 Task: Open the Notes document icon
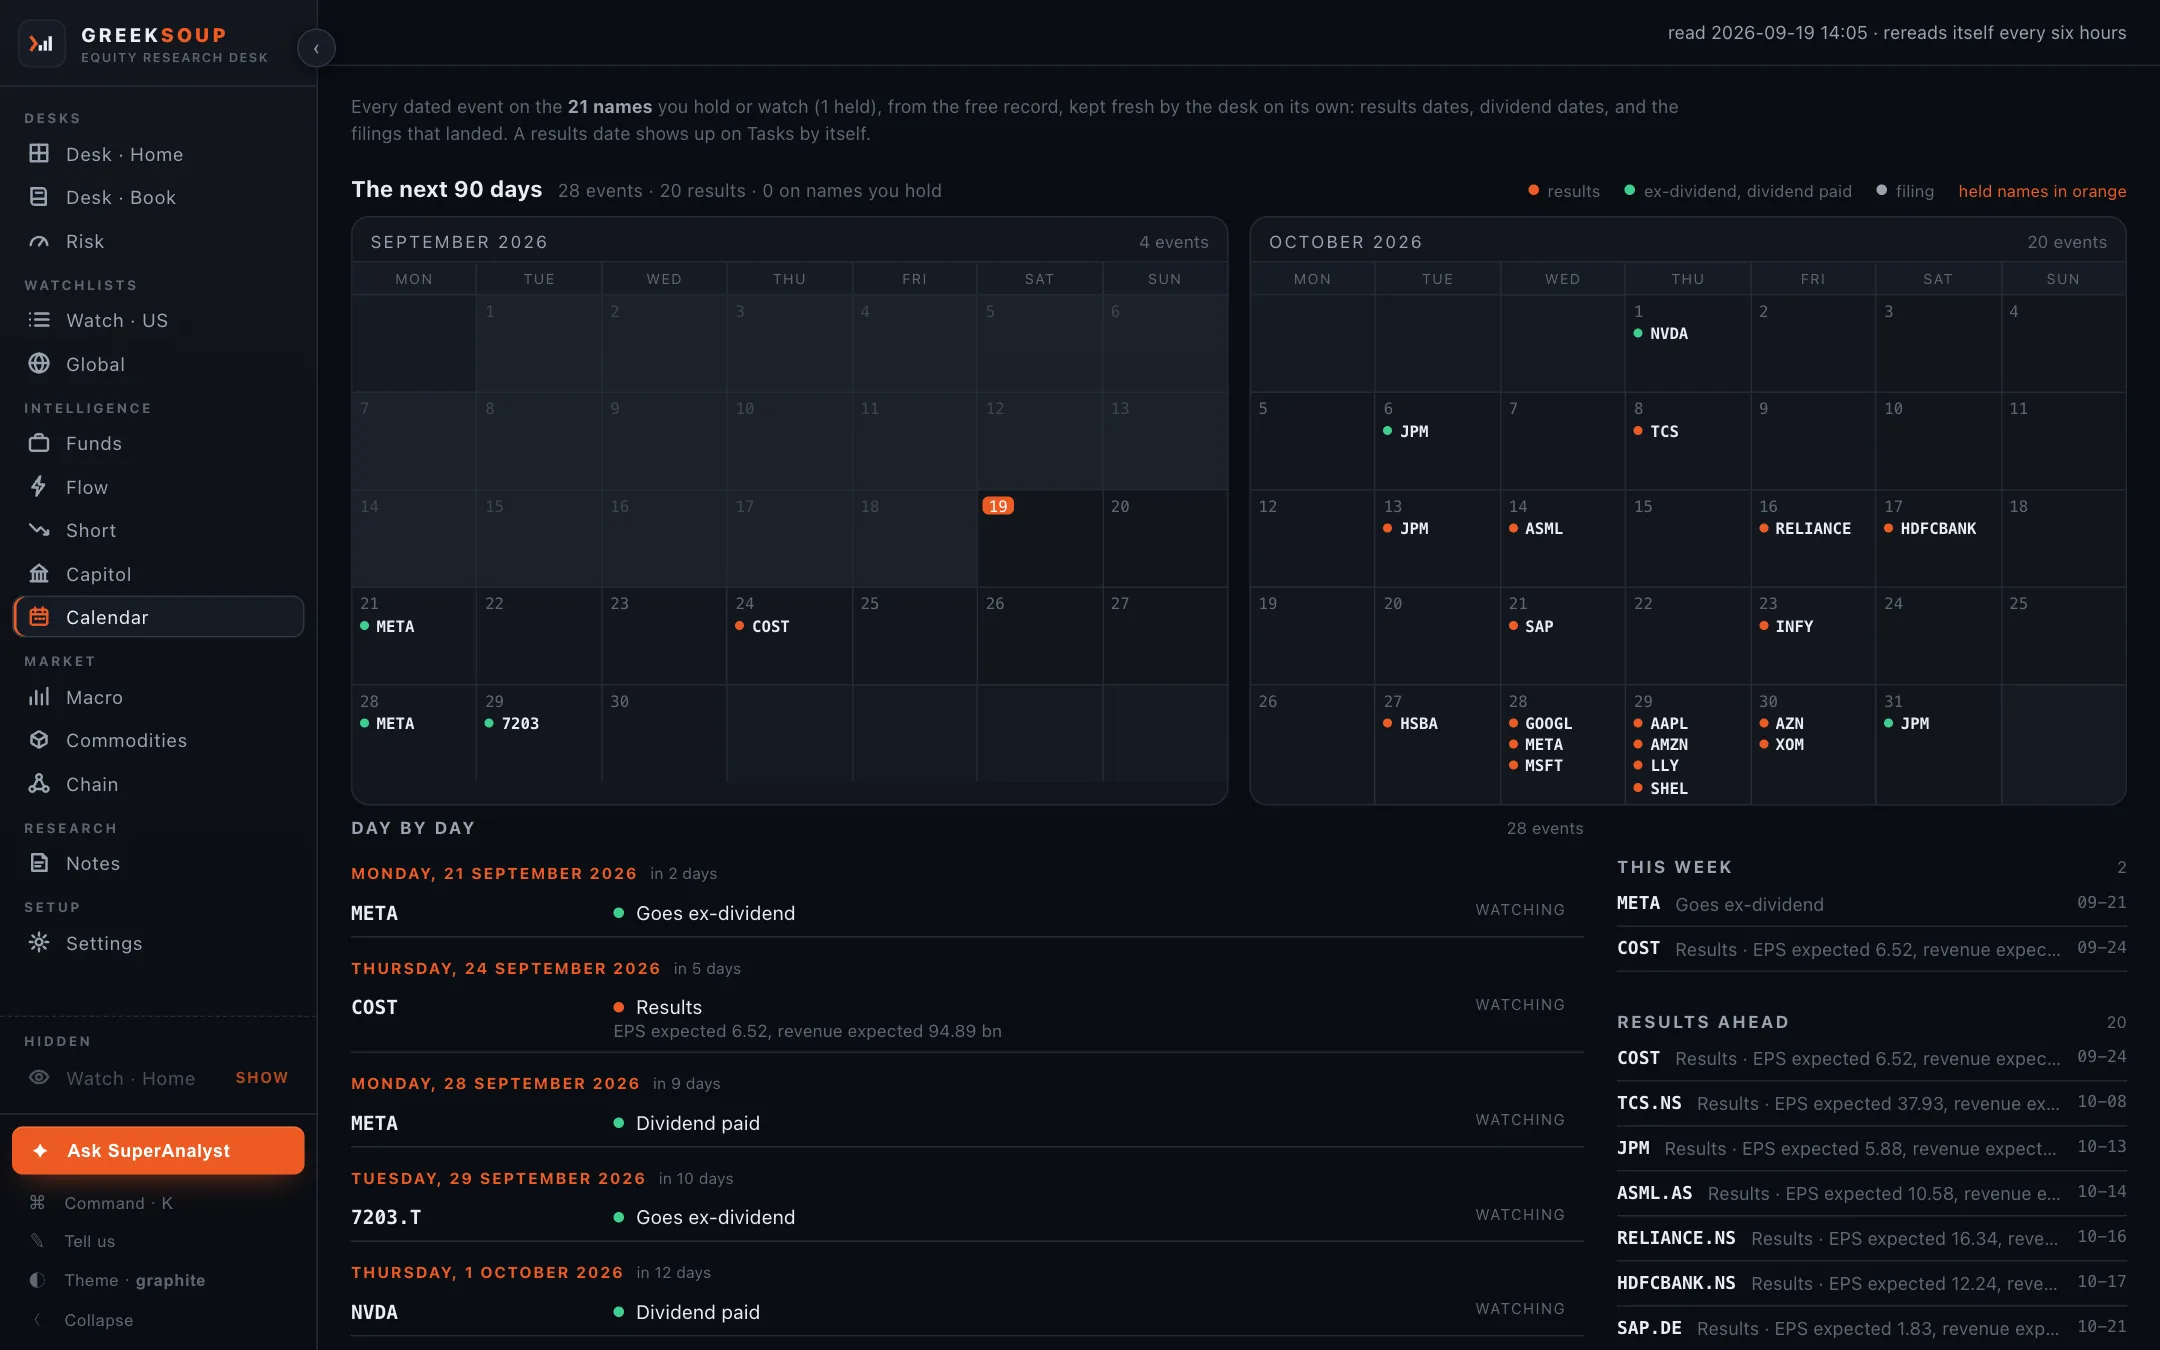(39, 863)
